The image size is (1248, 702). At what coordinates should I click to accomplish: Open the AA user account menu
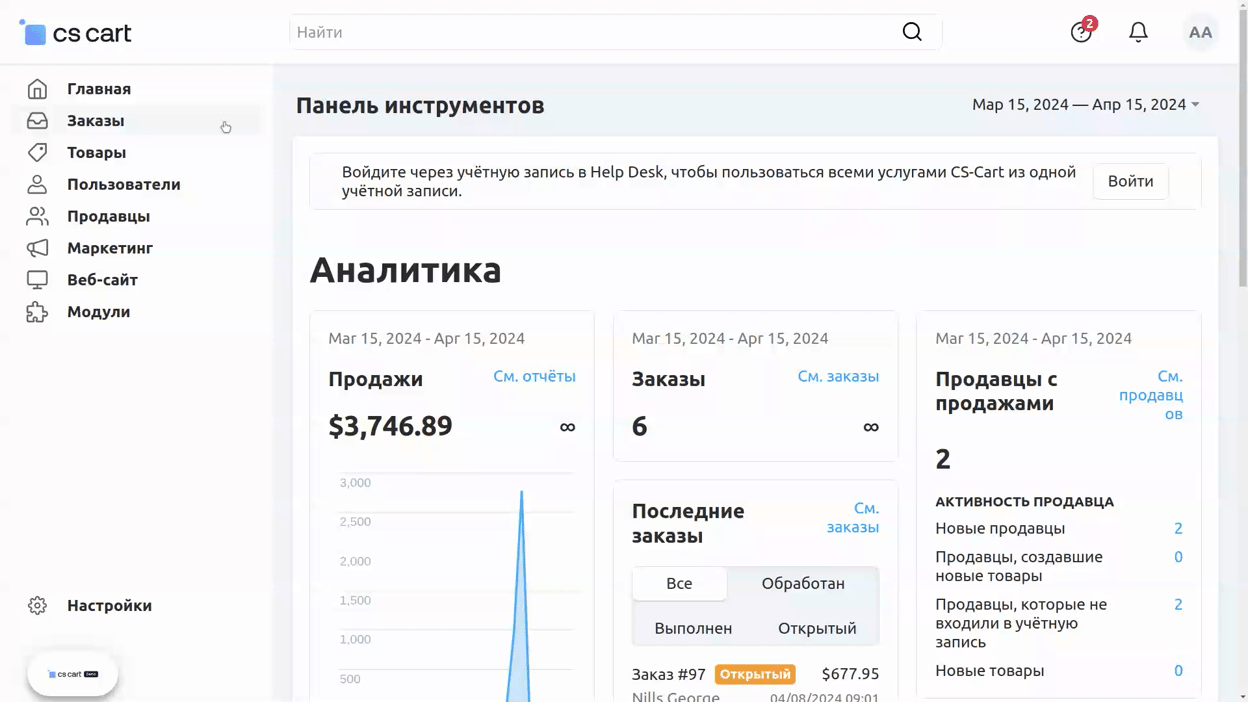[1200, 33]
